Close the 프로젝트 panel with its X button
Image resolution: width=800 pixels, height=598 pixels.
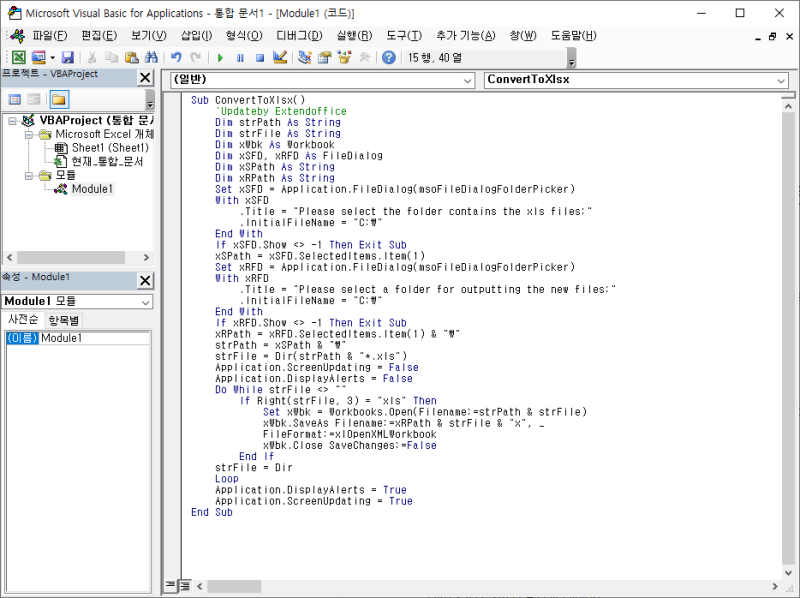(145, 78)
